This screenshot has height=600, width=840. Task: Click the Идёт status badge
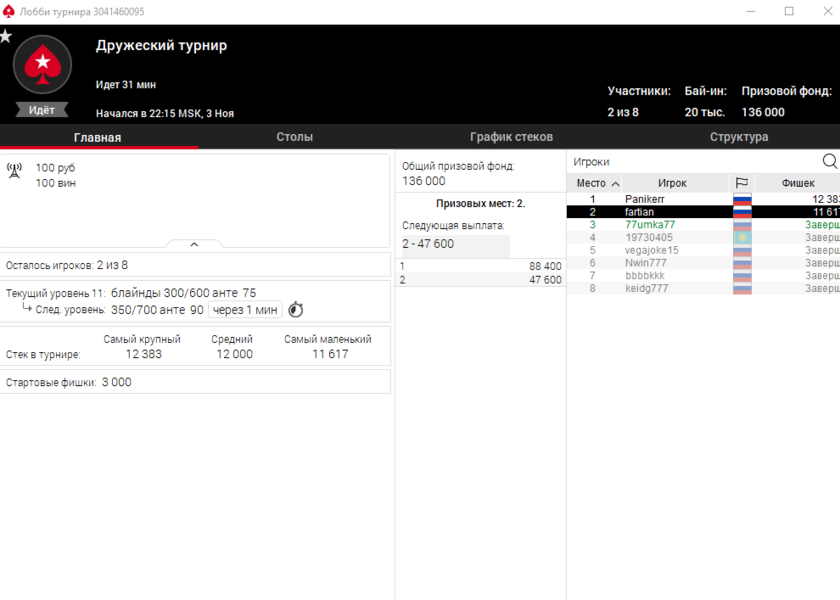[x=42, y=110]
